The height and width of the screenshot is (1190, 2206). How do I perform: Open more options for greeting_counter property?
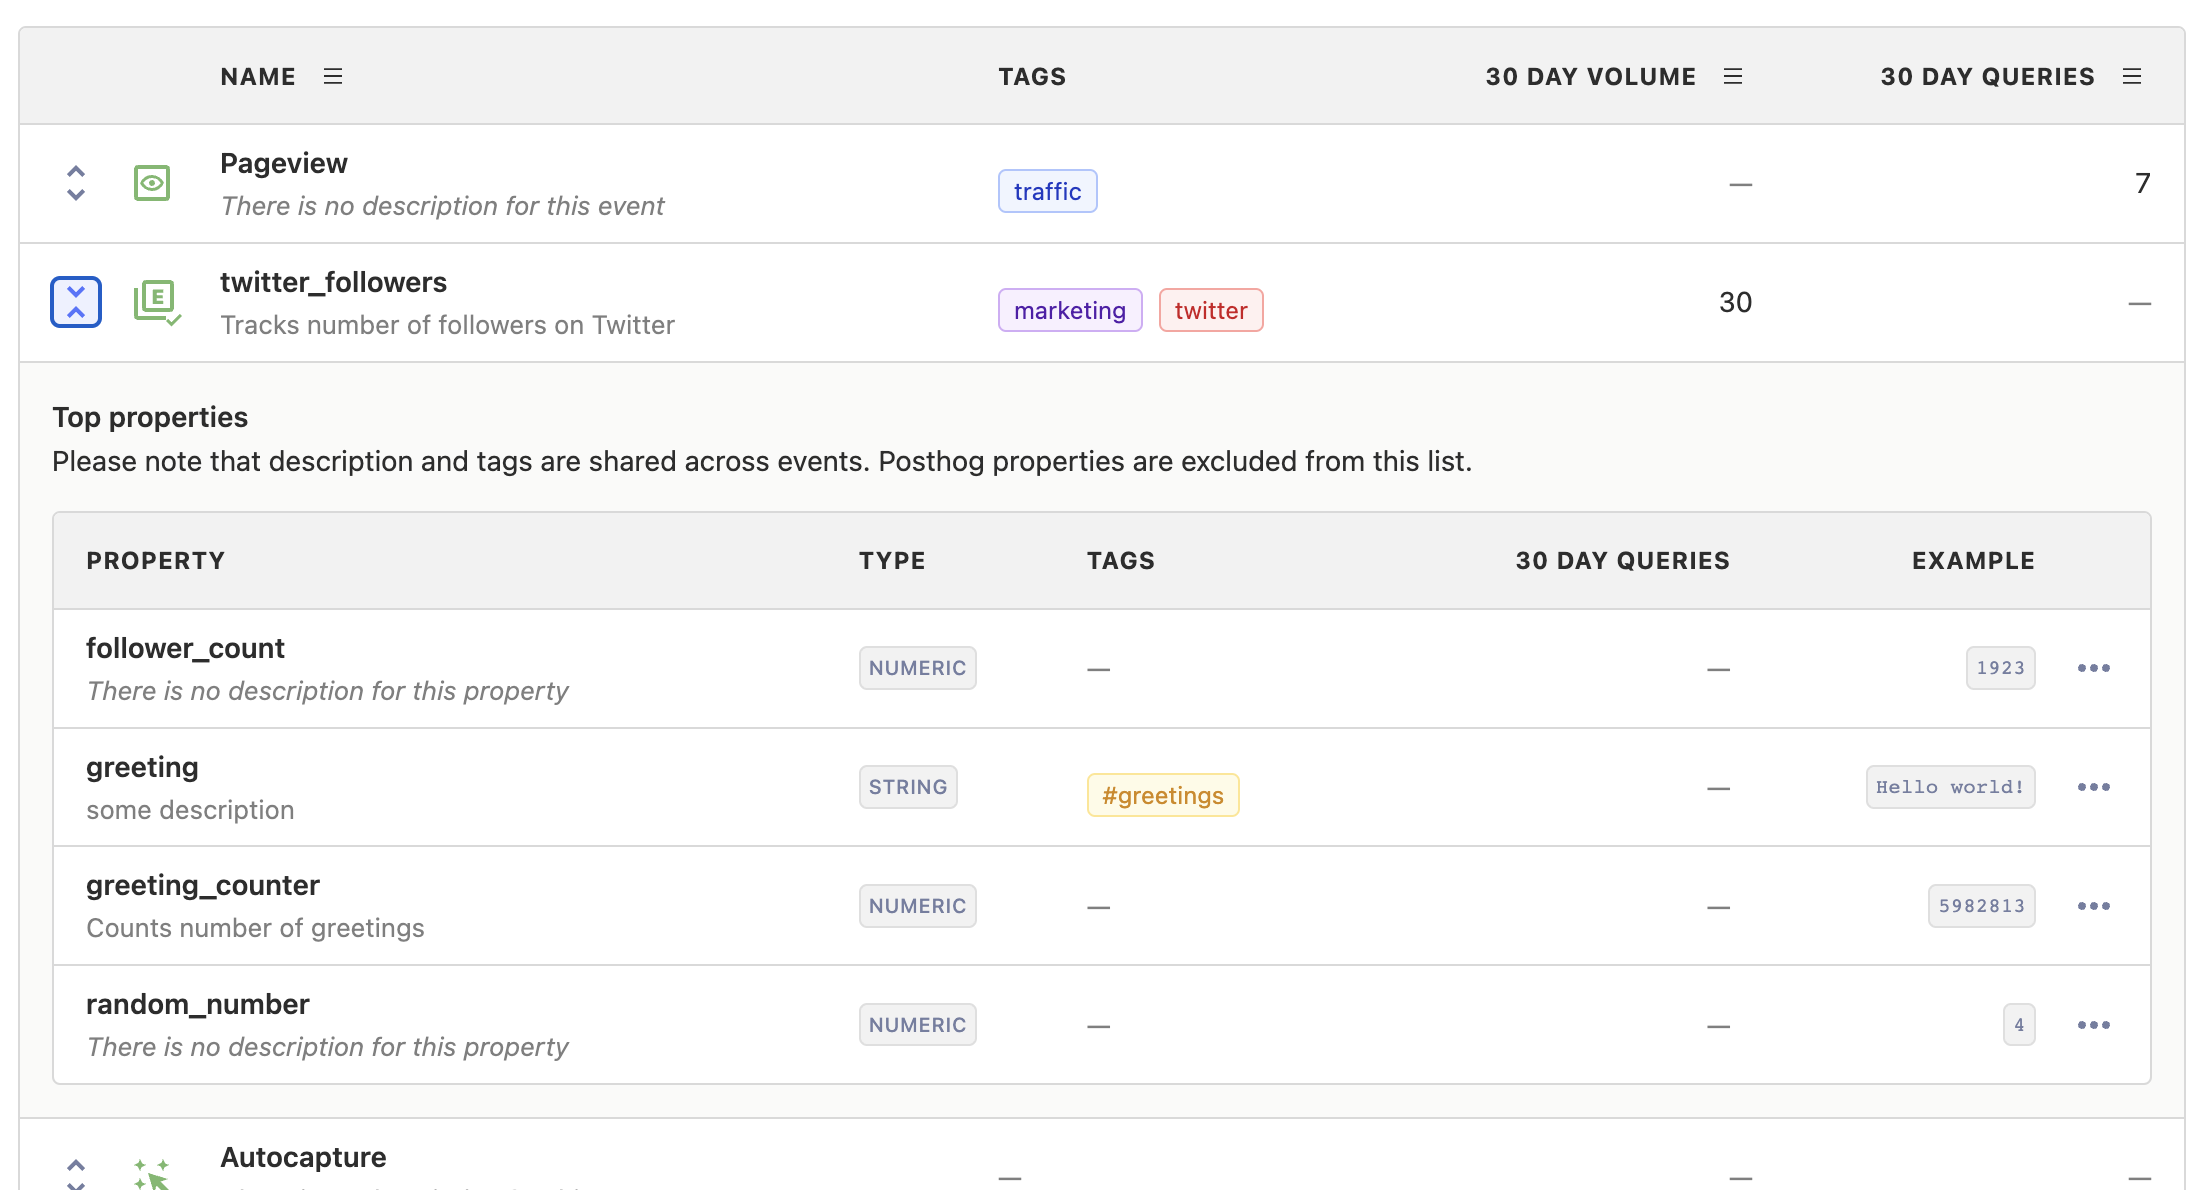click(x=2095, y=905)
